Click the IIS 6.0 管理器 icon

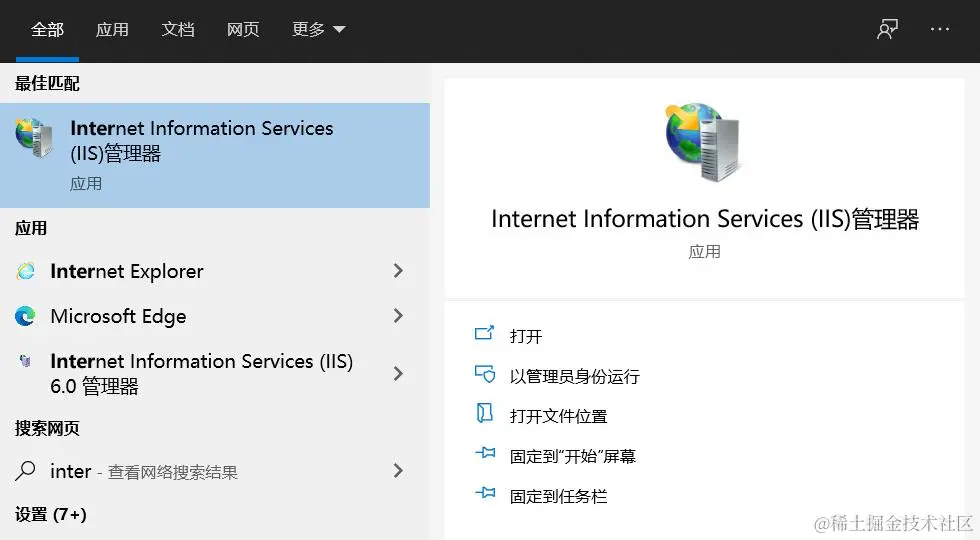point(25,361)
